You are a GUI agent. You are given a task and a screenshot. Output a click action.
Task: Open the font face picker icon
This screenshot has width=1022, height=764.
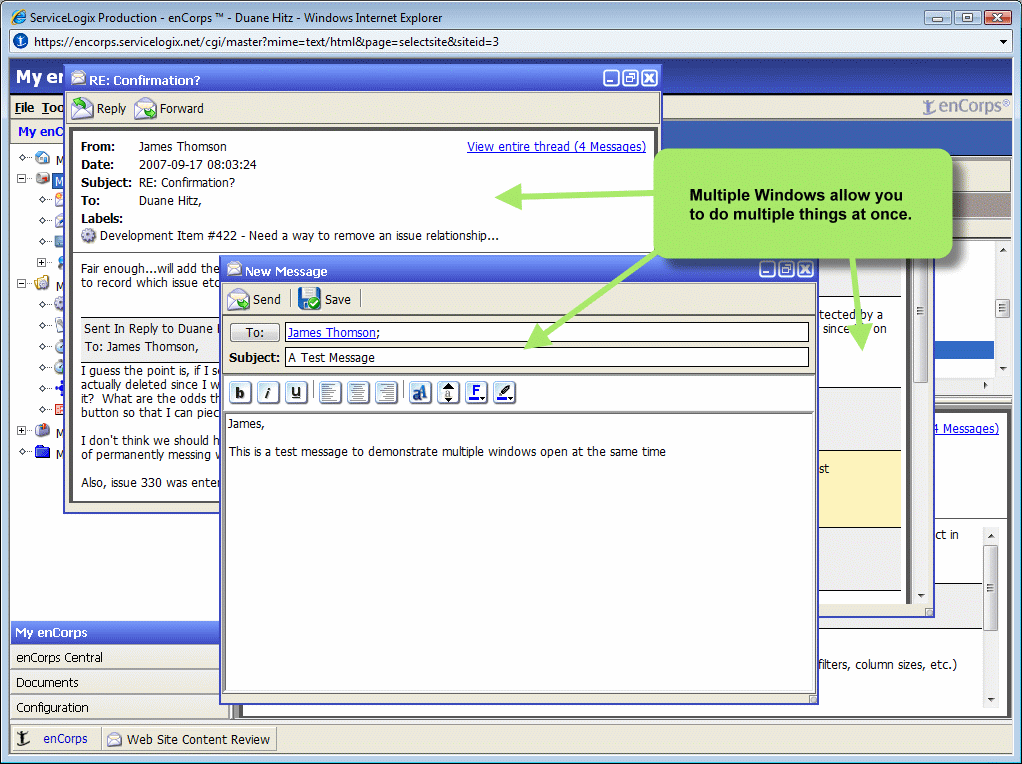[420, 392]
